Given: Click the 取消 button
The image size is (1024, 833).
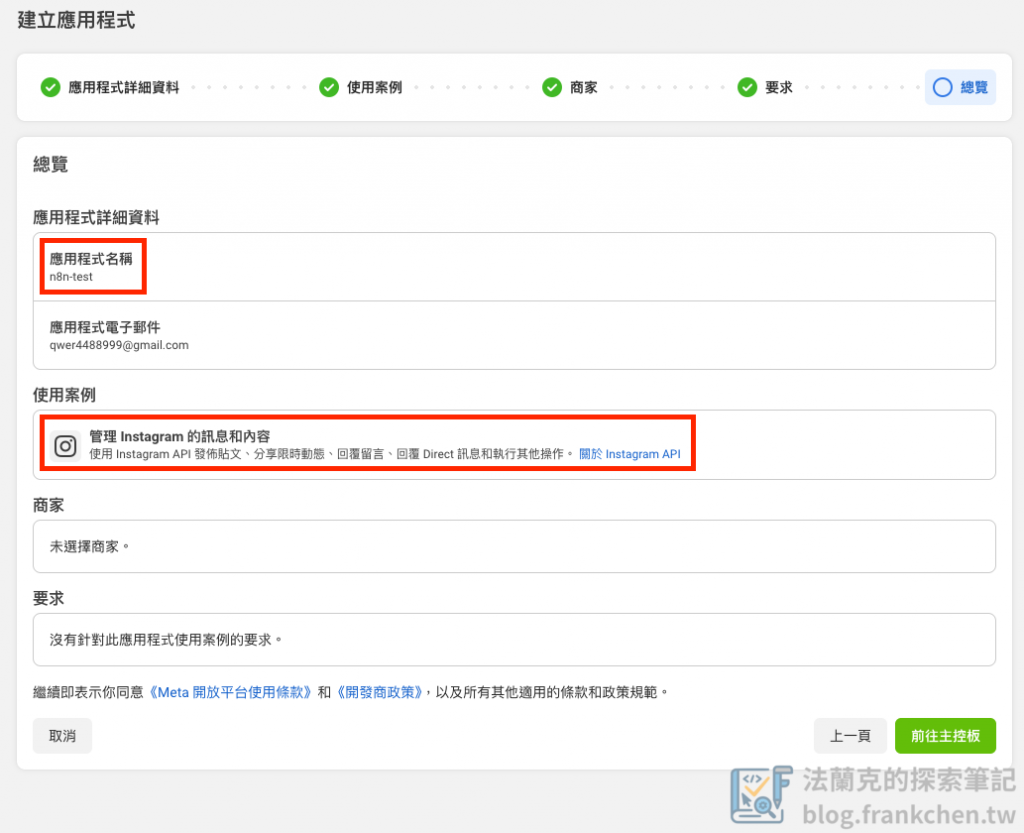Looking at the screenshot, I should pos(62,736).
